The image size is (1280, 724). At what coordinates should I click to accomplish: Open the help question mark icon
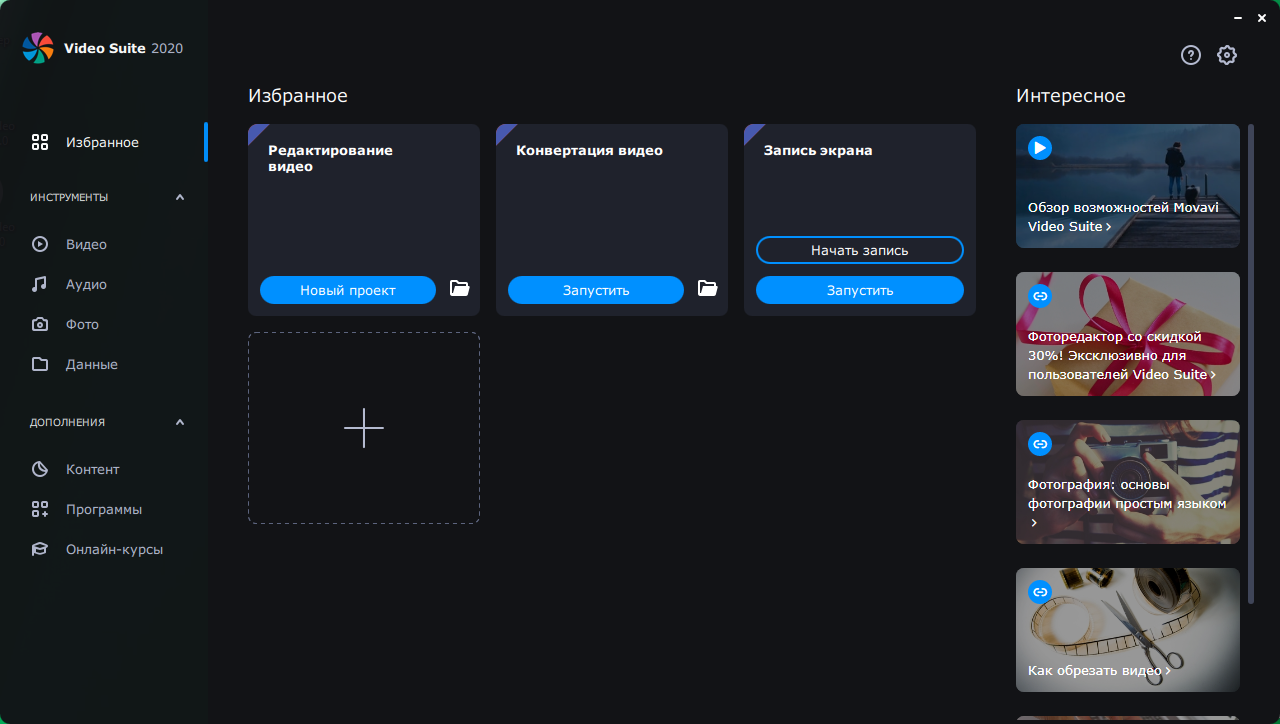[x=1190, y=55]
